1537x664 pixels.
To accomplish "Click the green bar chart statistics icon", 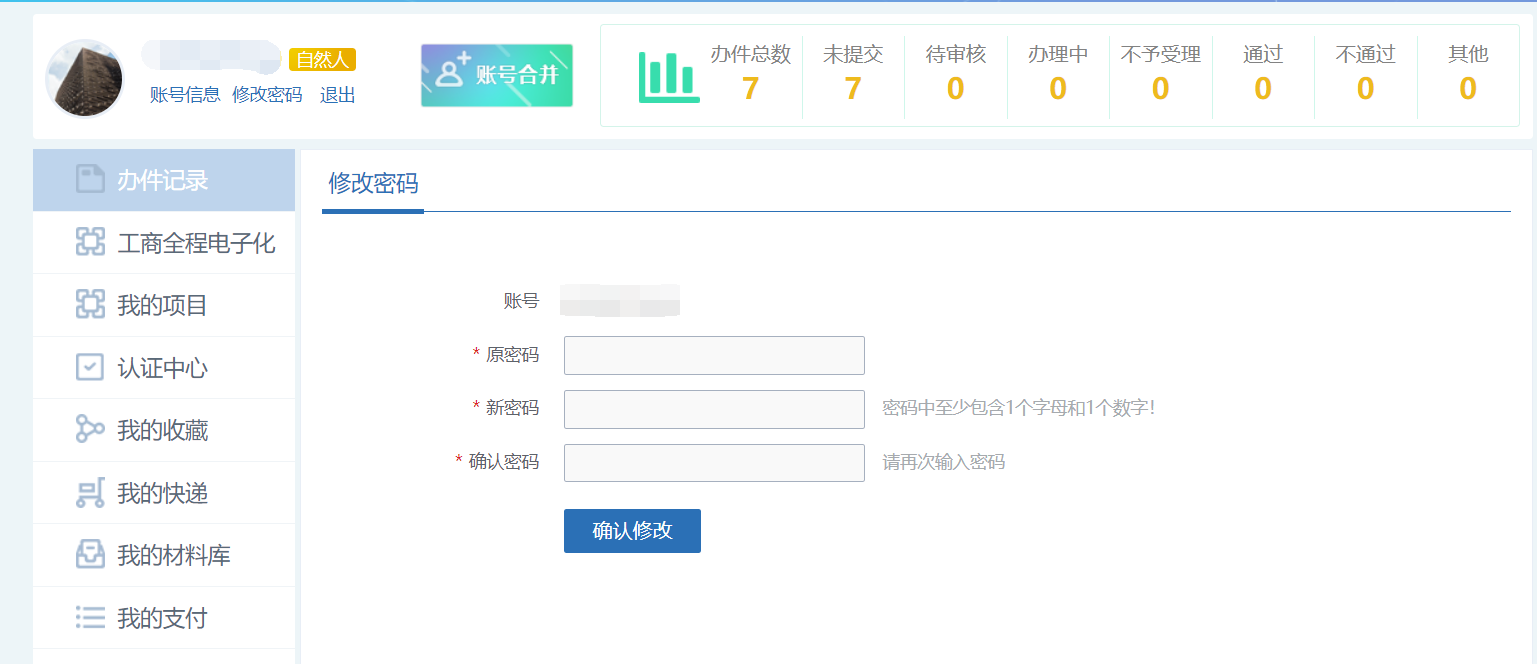I will click(668, 77).
